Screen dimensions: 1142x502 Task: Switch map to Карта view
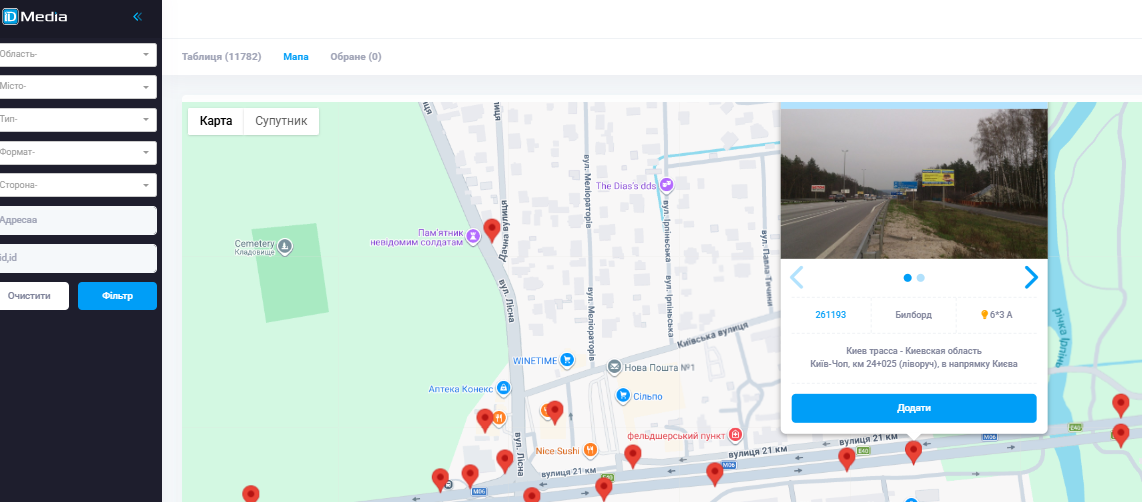216,121
